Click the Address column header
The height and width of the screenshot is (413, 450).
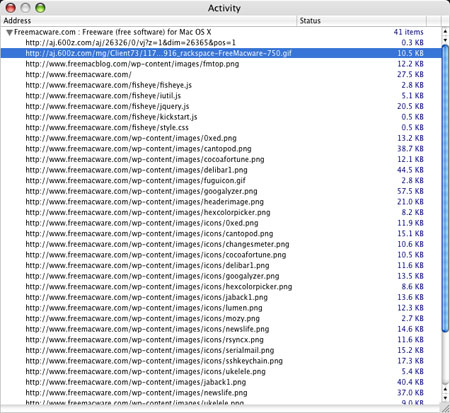(148, 21)
